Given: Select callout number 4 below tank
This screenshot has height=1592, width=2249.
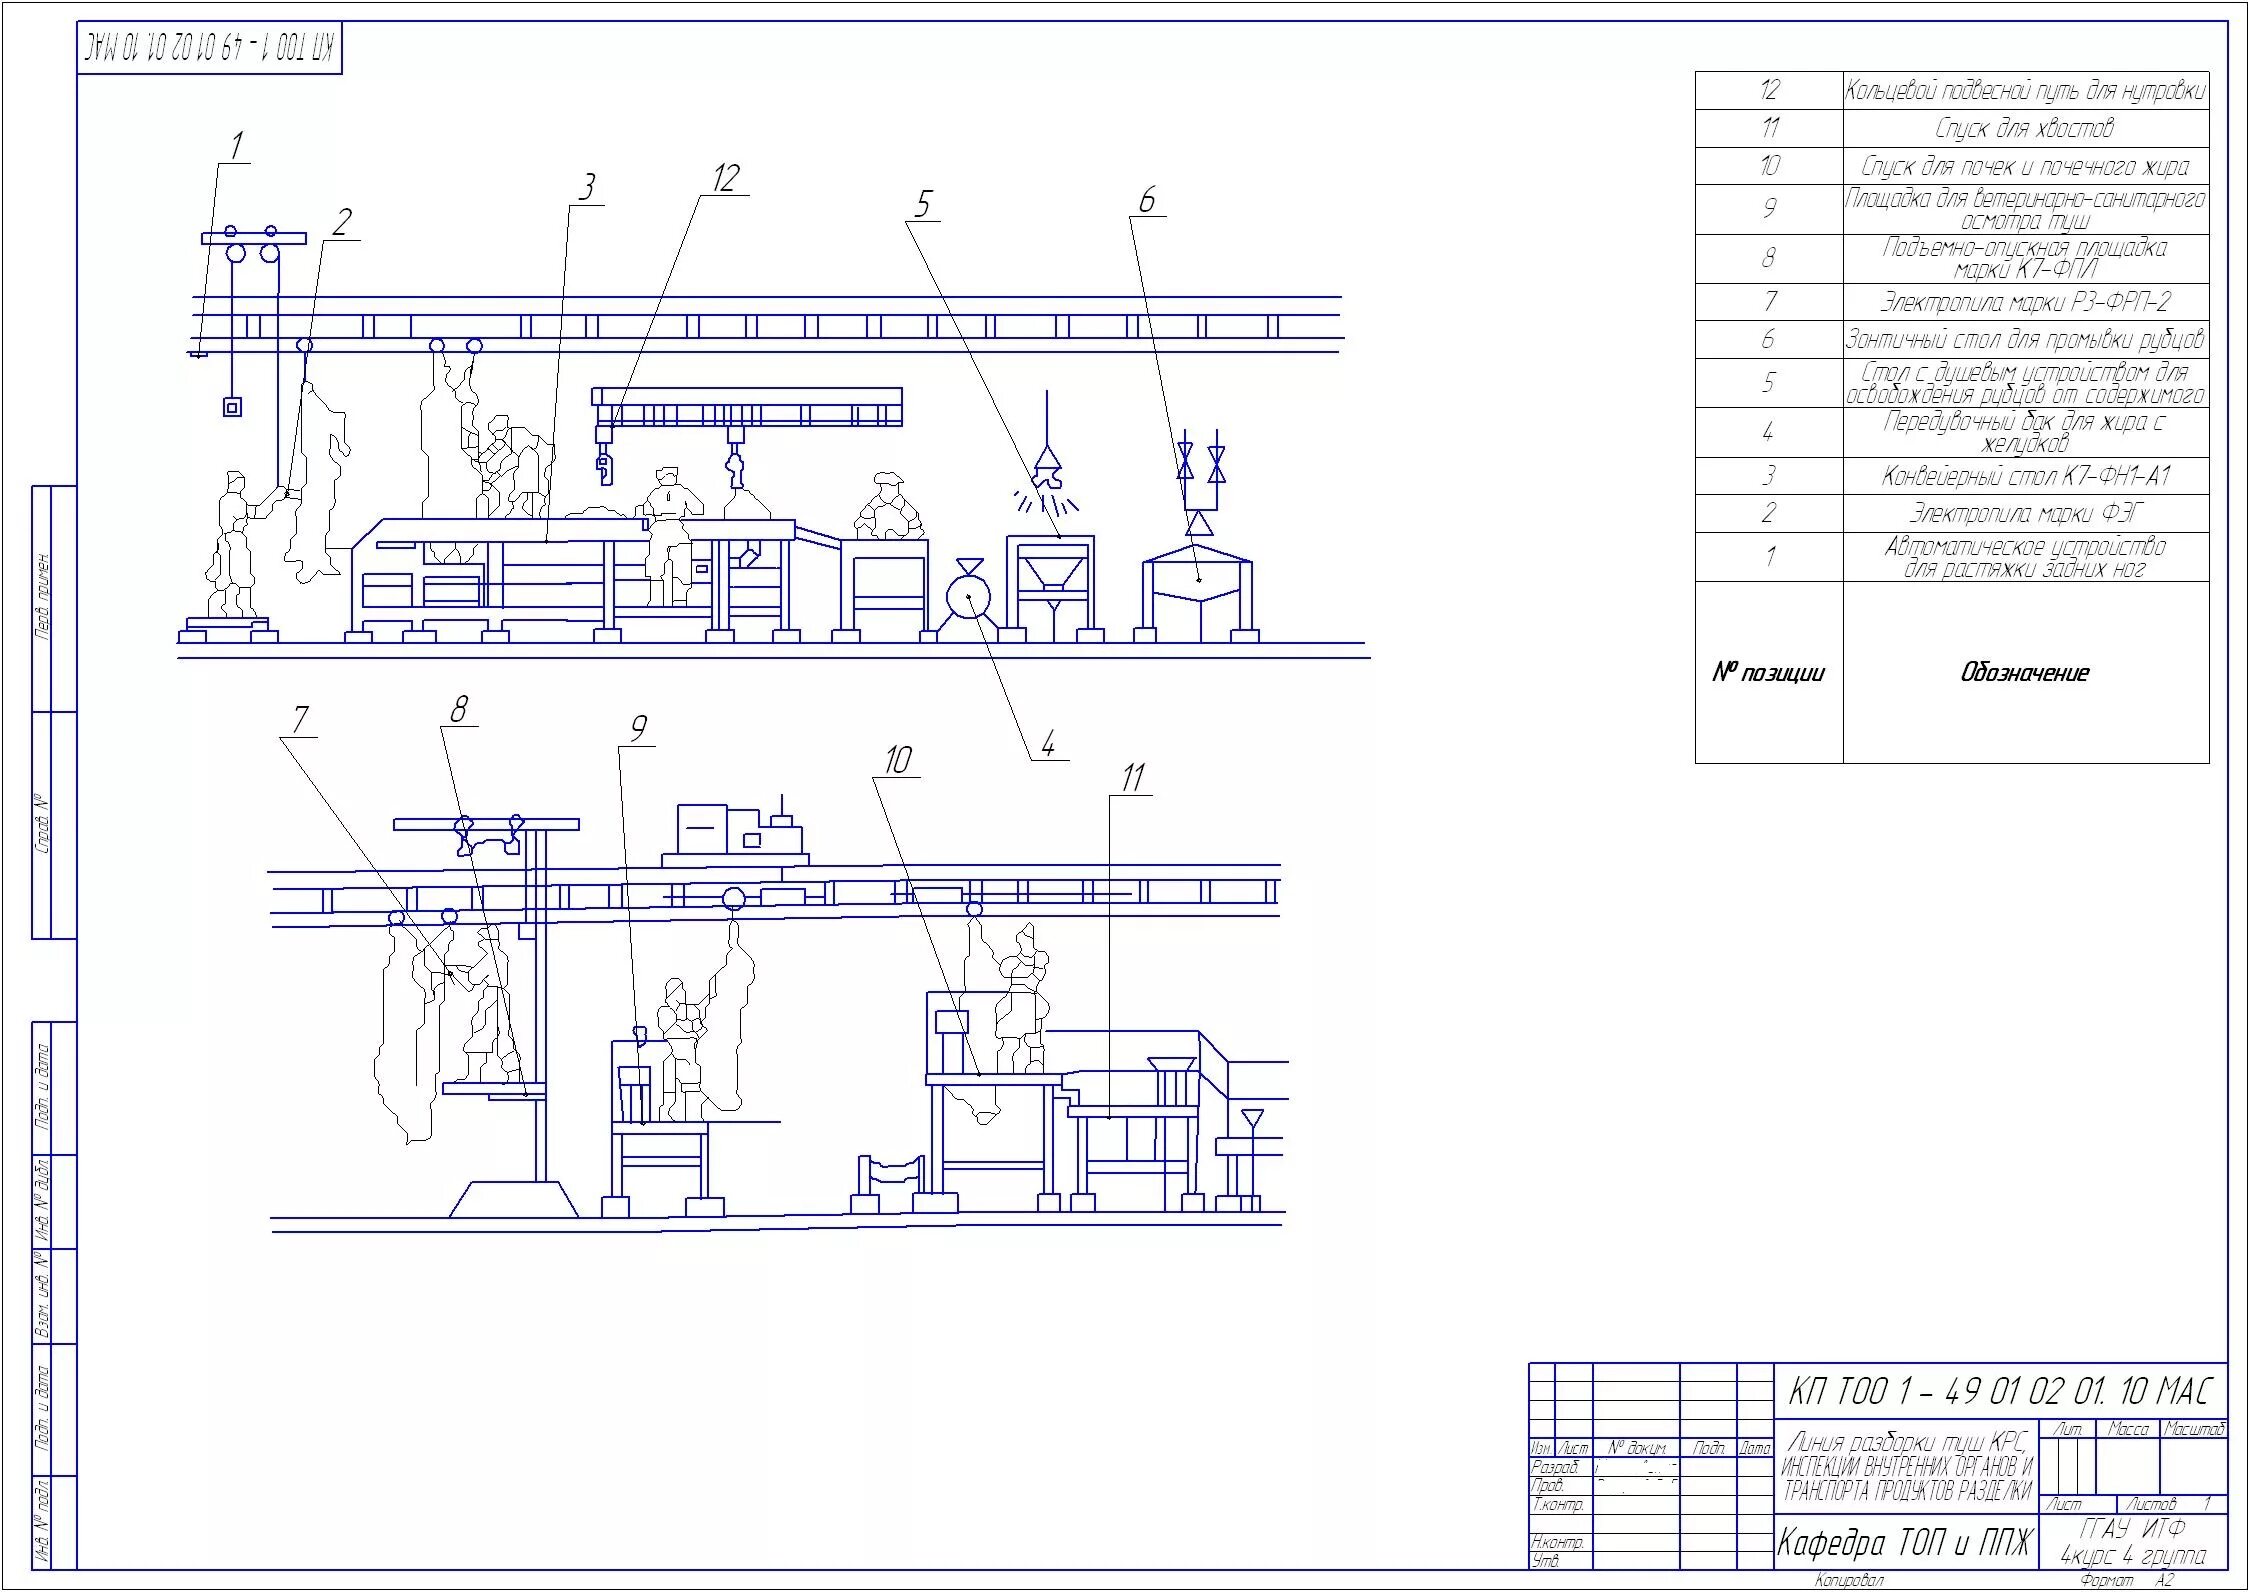Looking at the screenshot, I should [1047, 743].
